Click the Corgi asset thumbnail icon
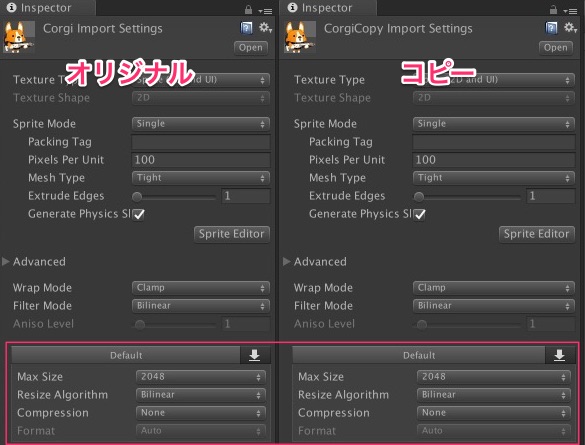 (19, 37)
